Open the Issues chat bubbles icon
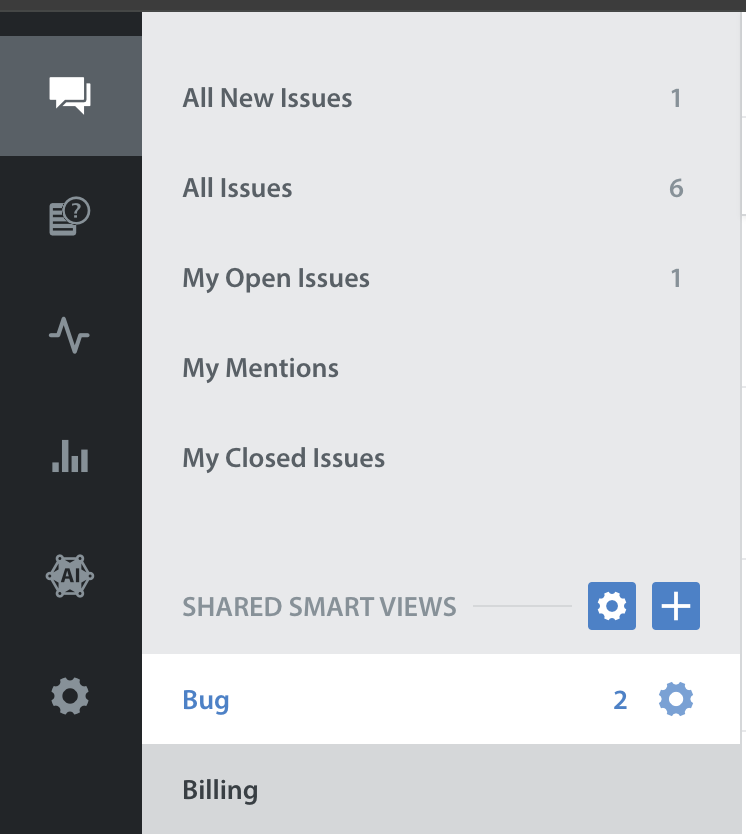 tap(70, 95)
